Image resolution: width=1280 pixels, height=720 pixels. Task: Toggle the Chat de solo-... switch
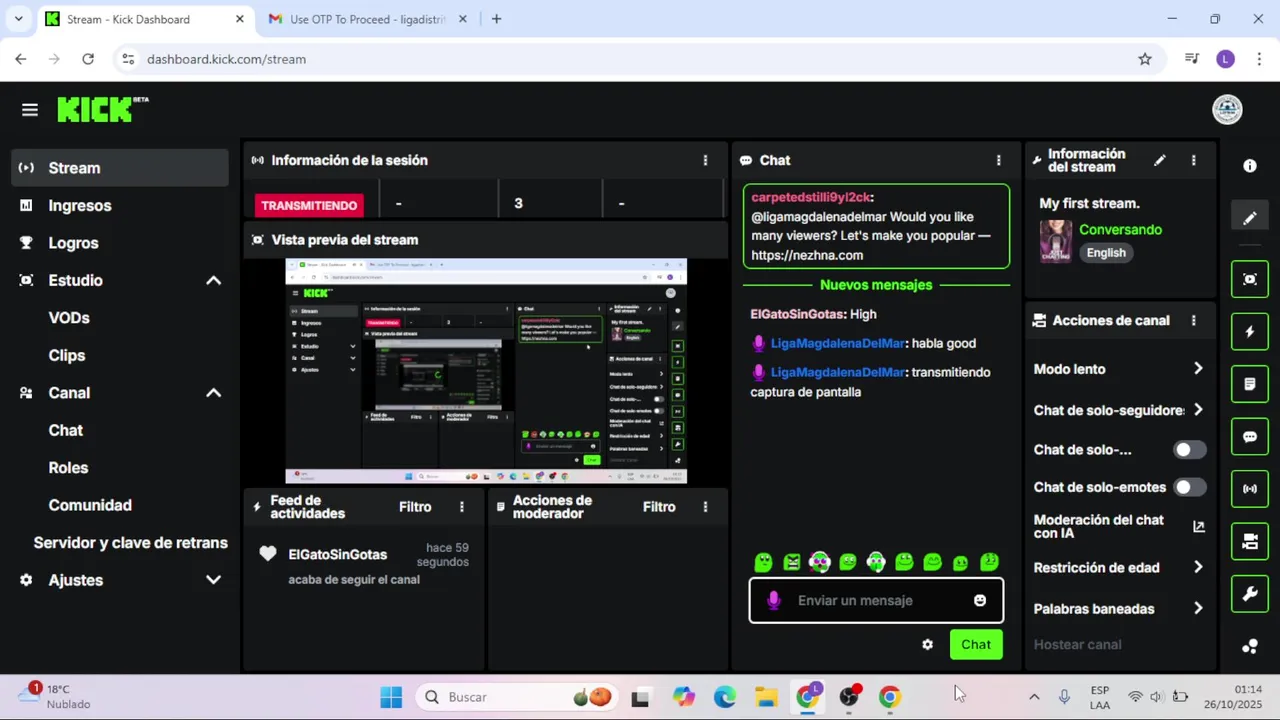pos(1189,450)
